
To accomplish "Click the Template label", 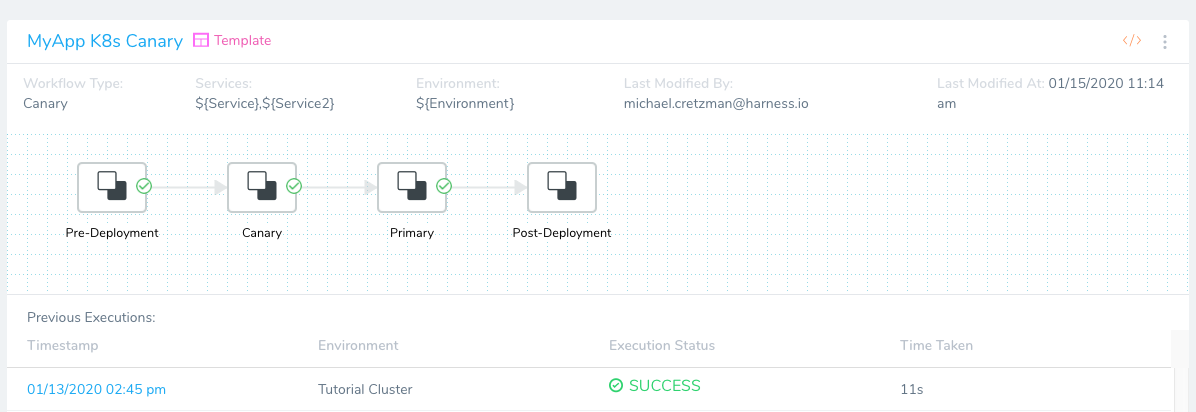I will coord(243,40).
